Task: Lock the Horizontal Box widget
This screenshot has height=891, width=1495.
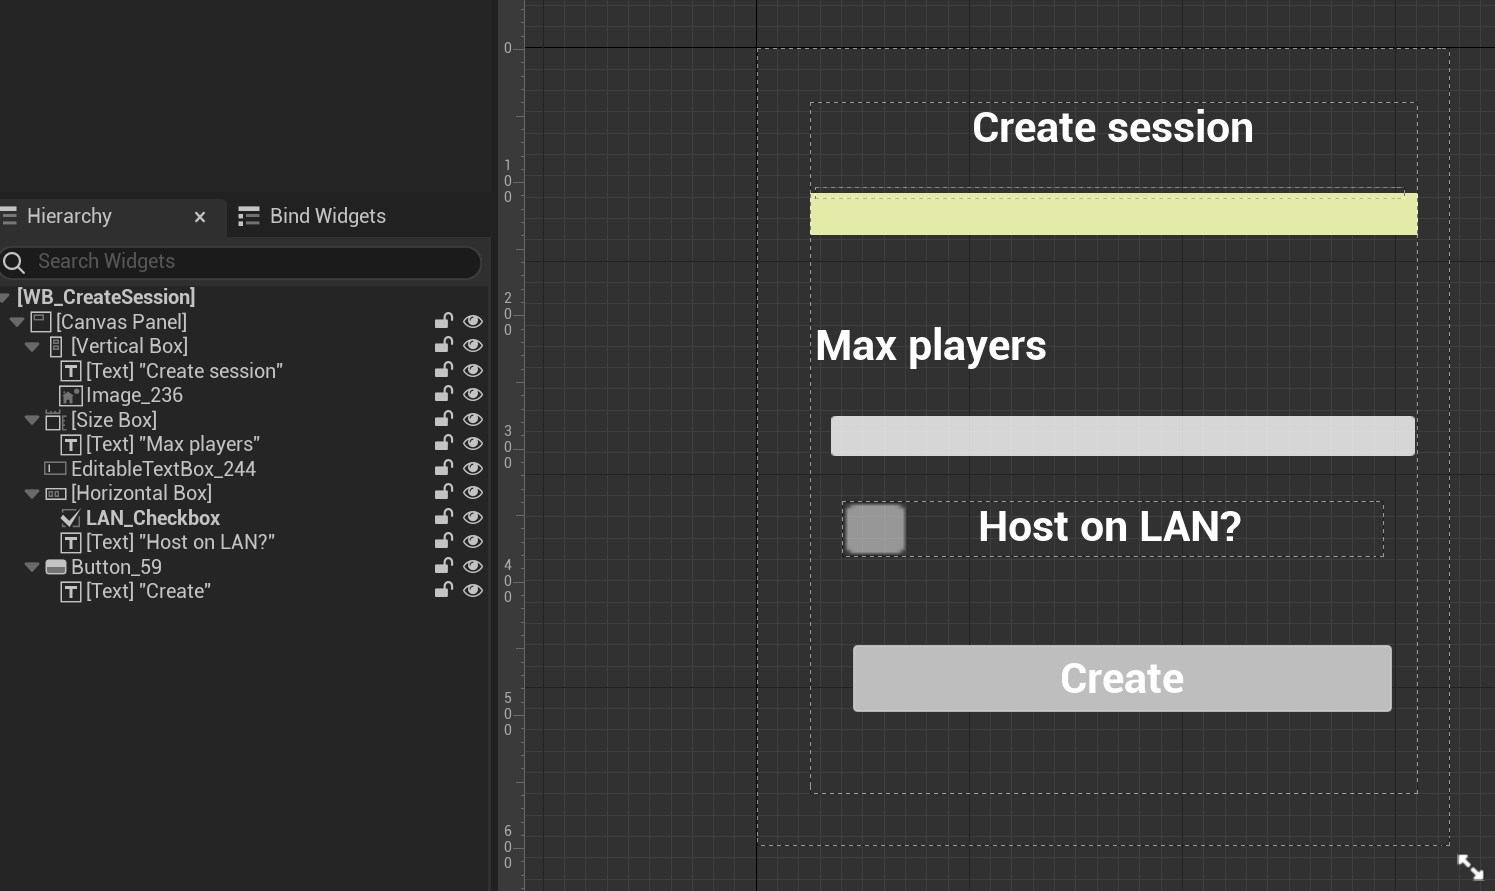Action: 443,492
